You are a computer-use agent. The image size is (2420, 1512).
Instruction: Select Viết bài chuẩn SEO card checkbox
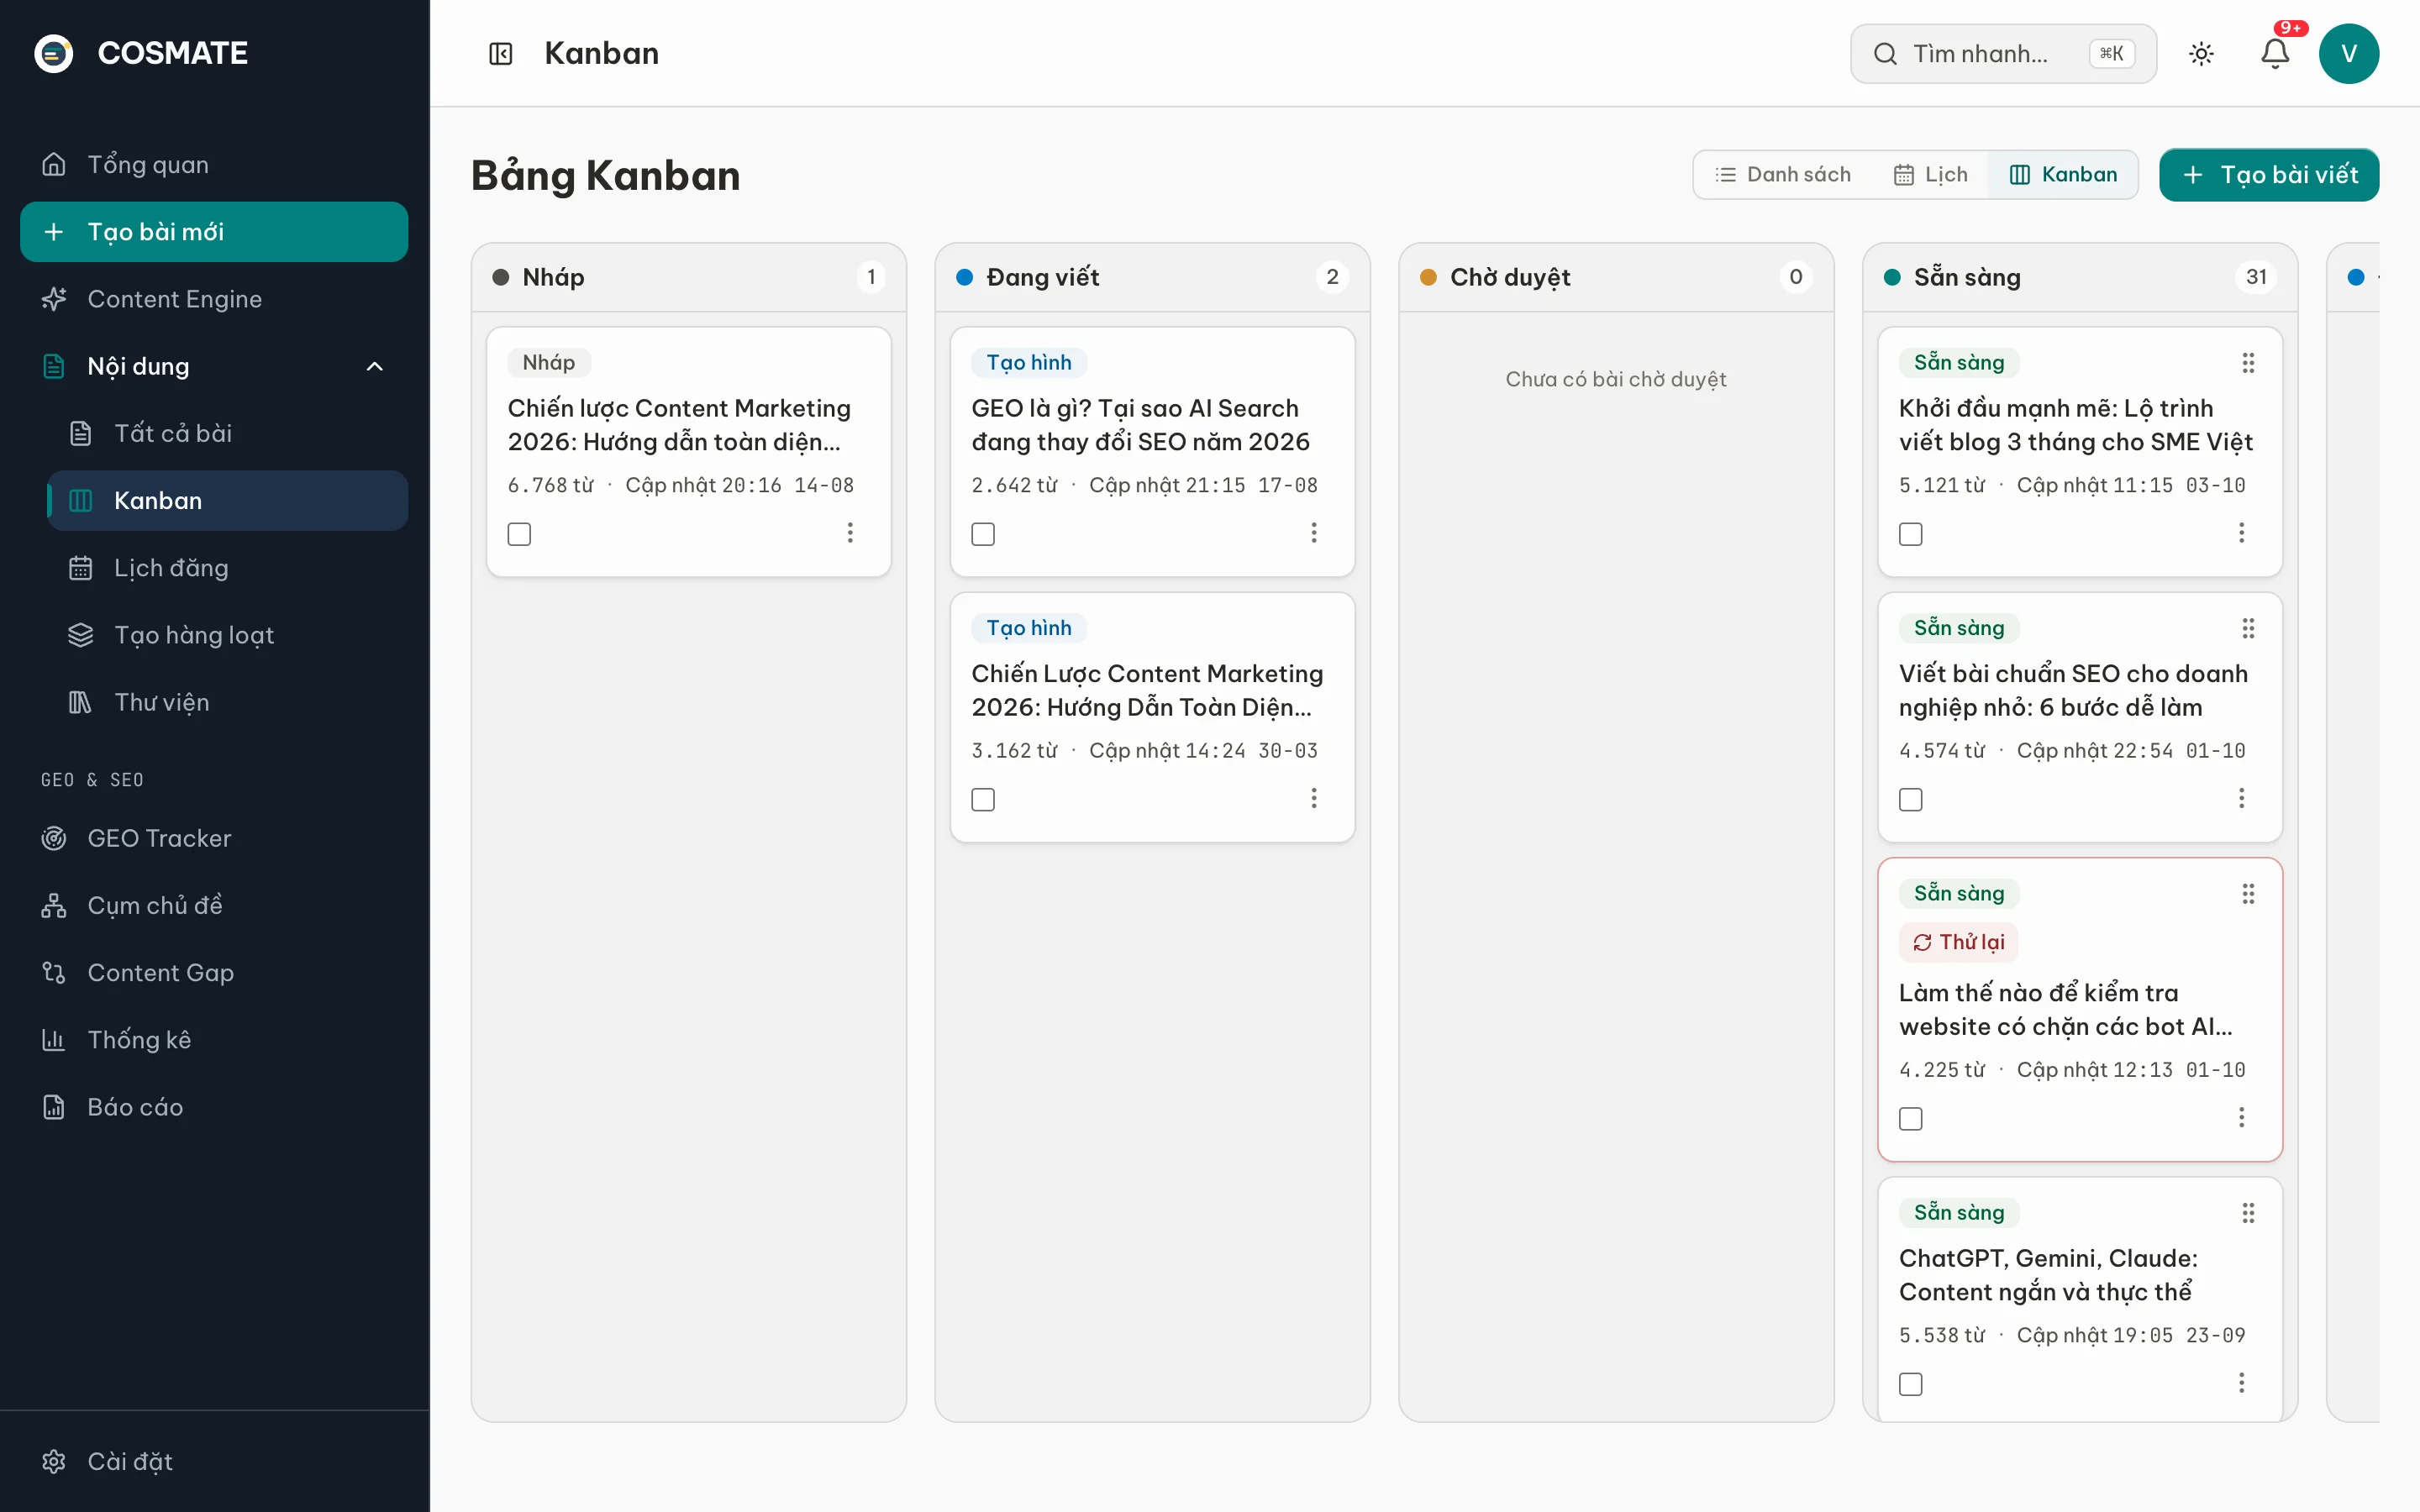point(1911,799)
